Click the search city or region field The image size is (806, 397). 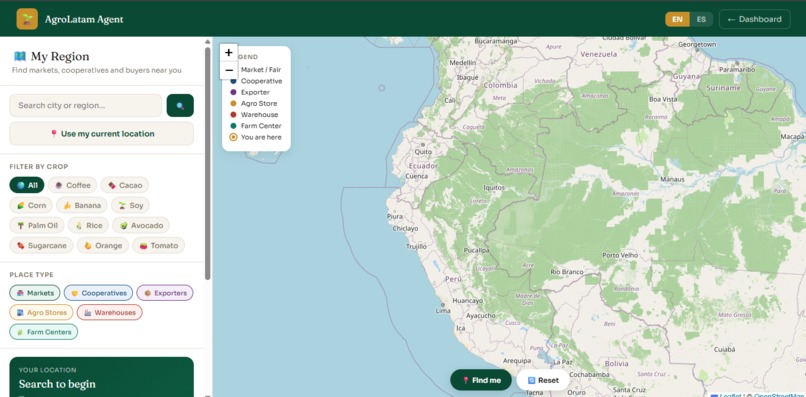85,105
